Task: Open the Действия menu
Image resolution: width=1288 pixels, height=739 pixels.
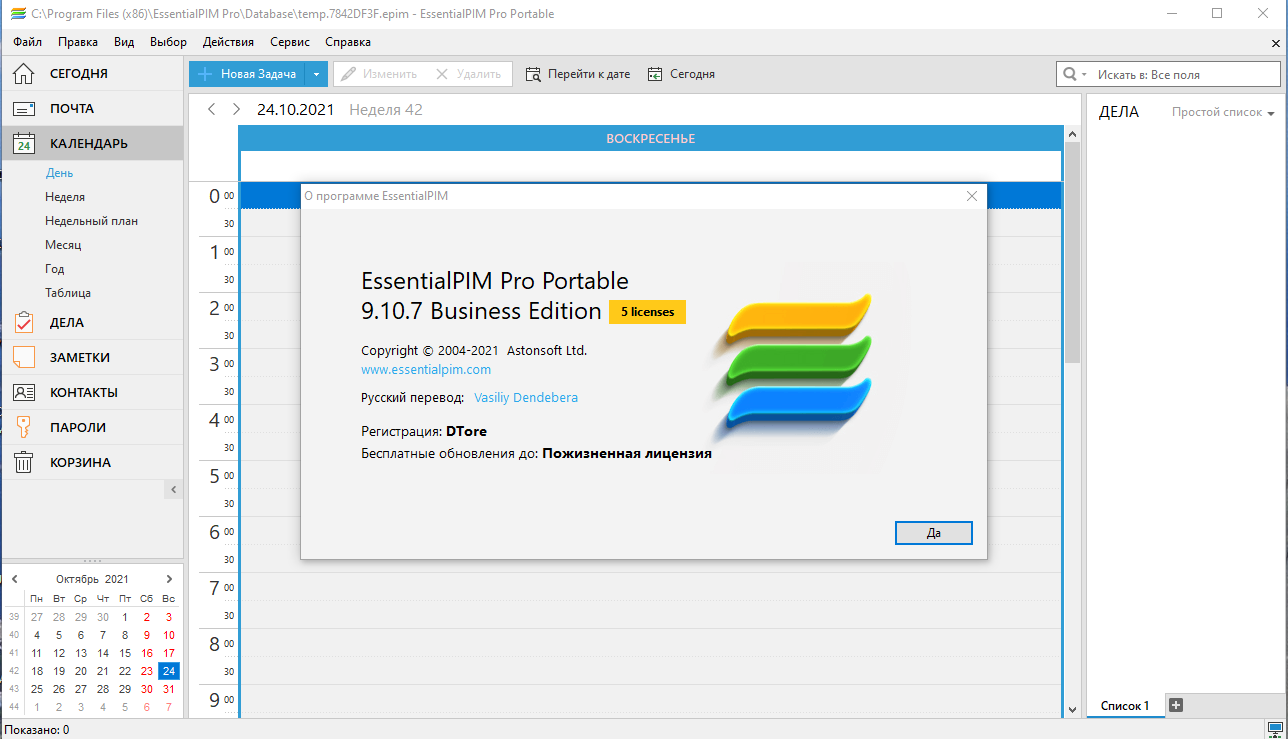Action: pos(228,42)
